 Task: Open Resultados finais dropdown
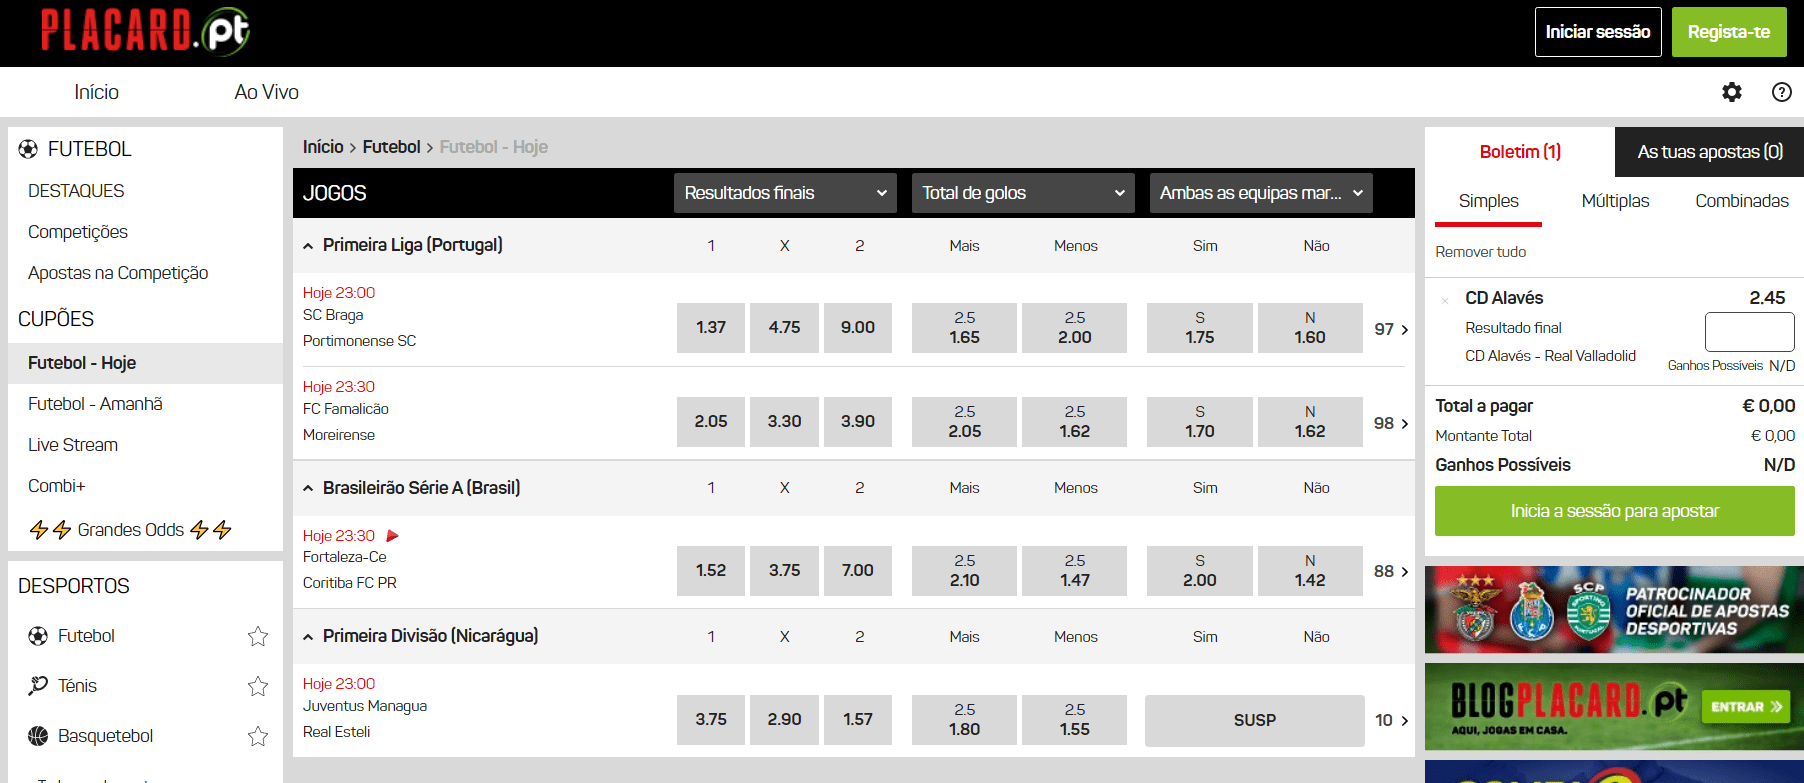tap(785, 193)
